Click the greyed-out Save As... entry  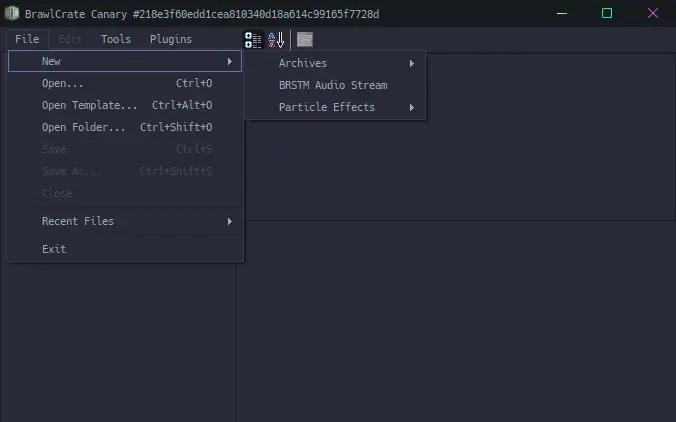pos(125,171)
